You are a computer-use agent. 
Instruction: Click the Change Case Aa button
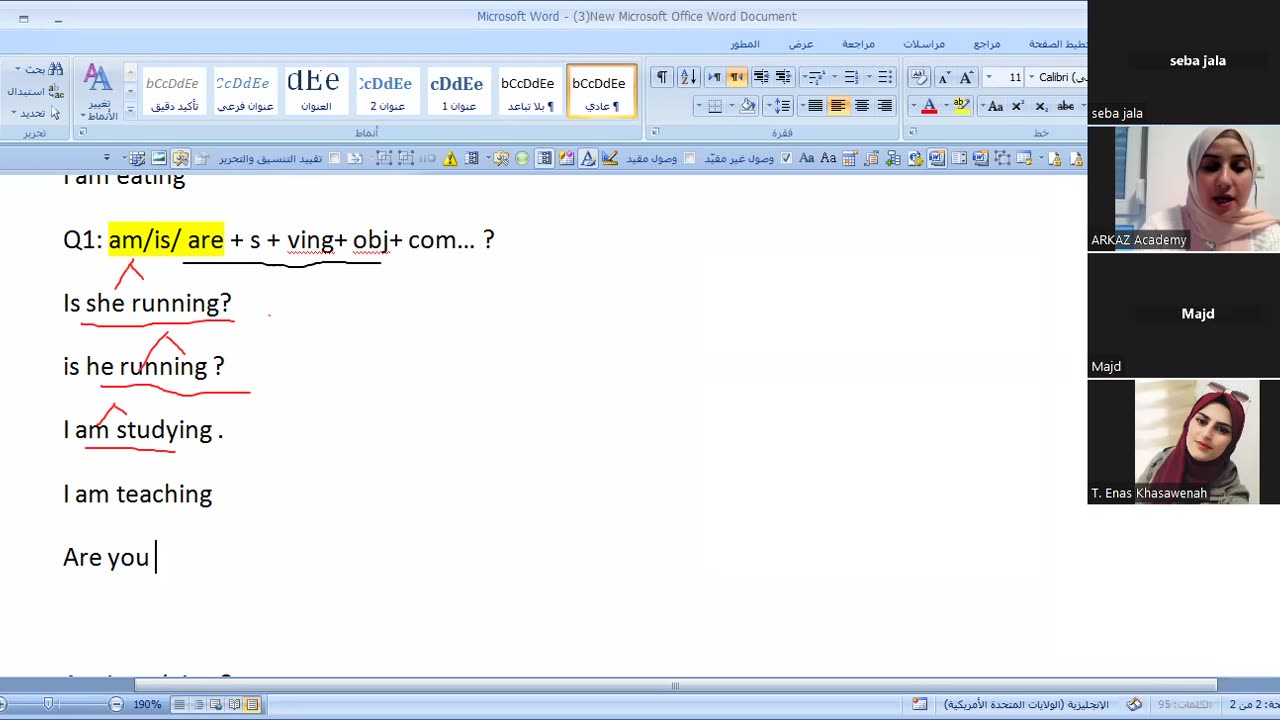[x=994, y=106]
